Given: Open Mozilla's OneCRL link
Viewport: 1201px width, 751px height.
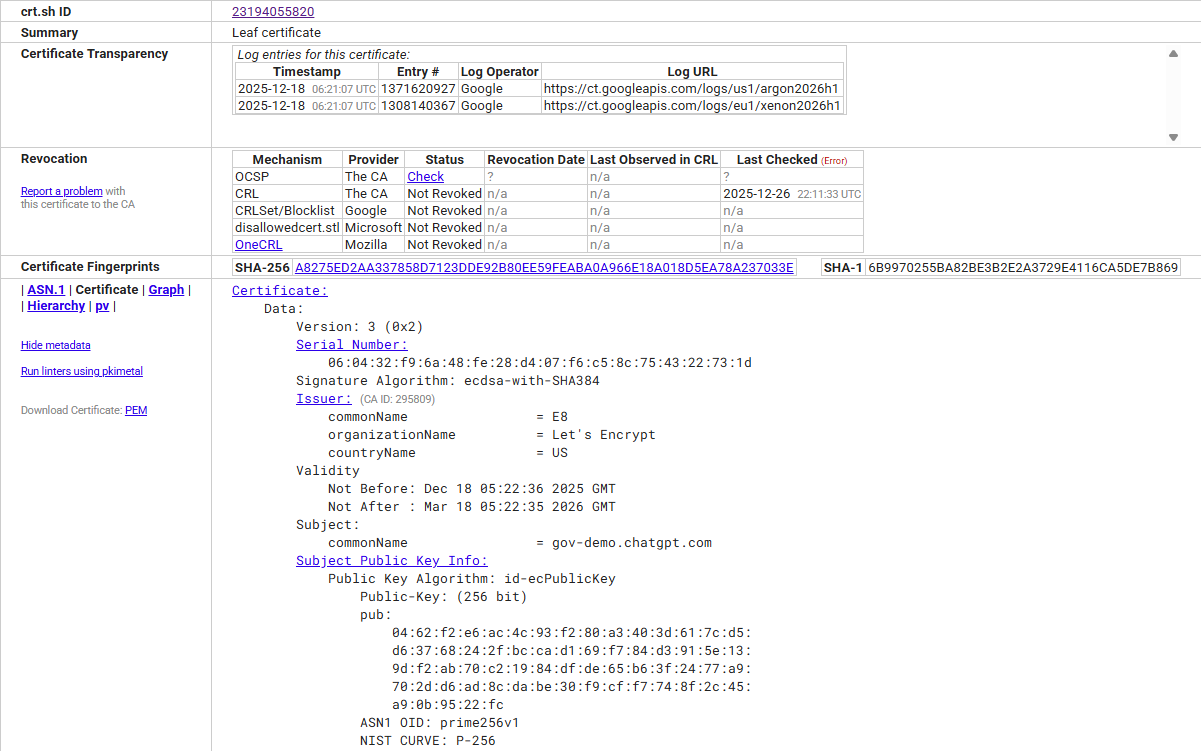Looking at the screenshot, I should pyautogui.click(x=259, y=244).
